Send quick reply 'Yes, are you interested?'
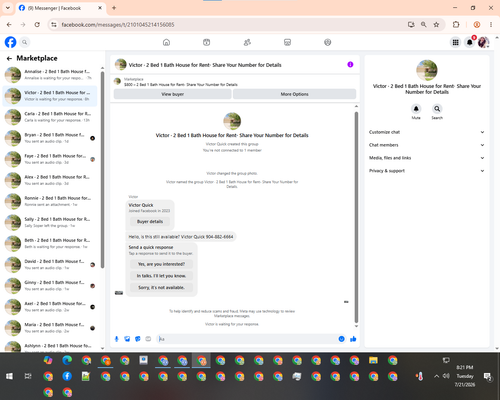This screenshot has height=400, width=500. click(161, 264)
